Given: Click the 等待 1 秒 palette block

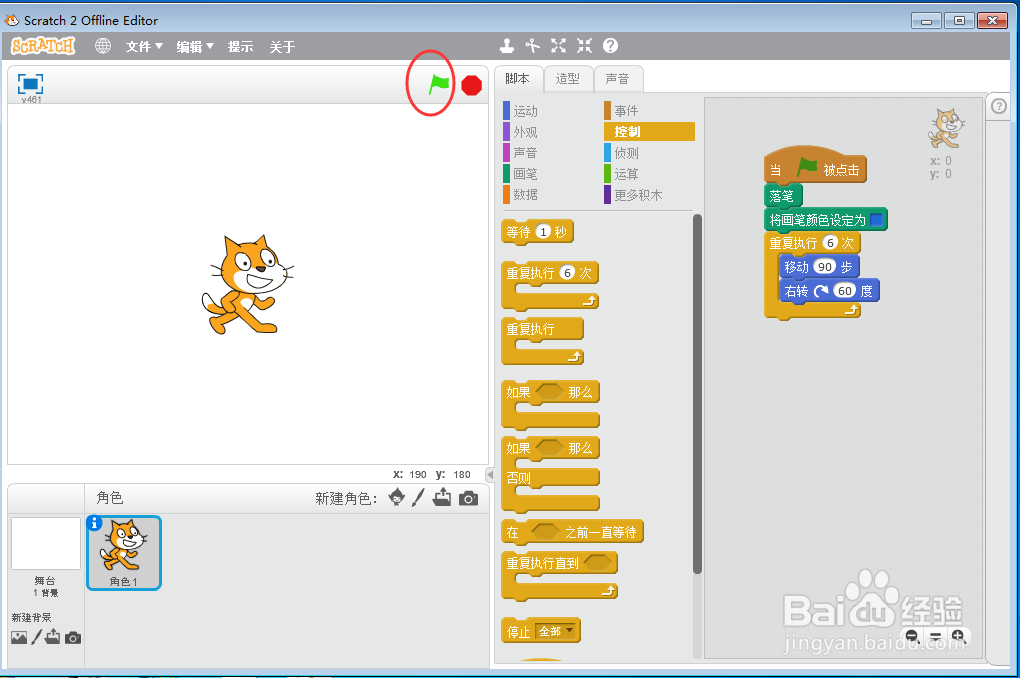Looking at the screenshot, I should tap(537, 232).
